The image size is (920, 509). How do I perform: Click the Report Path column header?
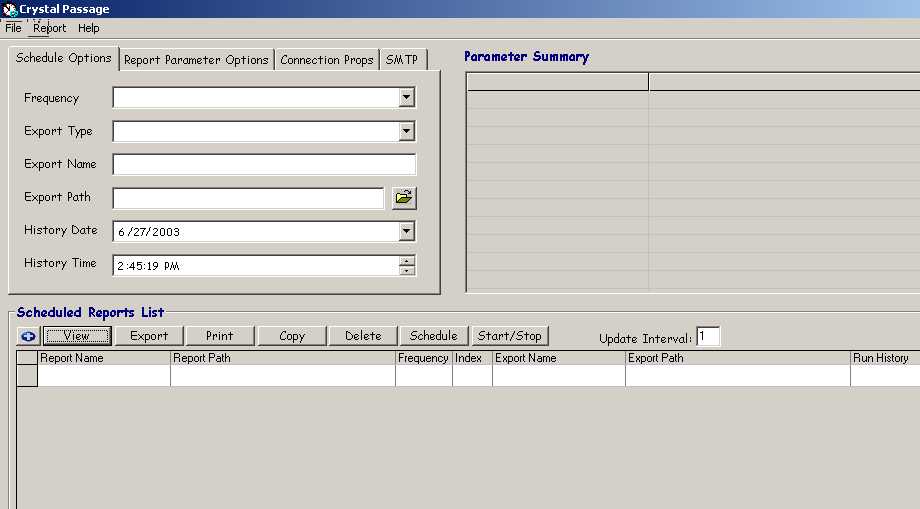pyautogui.click(x=283, y=358)
